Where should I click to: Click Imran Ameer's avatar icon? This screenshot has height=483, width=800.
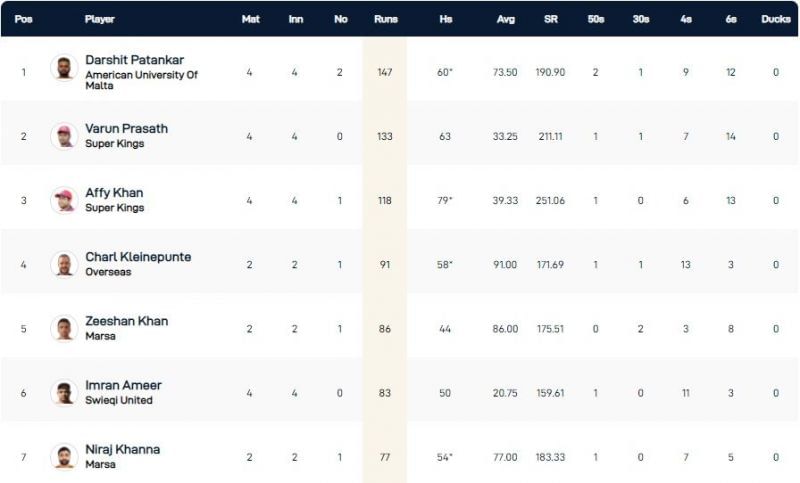click(x=64, y=393)
